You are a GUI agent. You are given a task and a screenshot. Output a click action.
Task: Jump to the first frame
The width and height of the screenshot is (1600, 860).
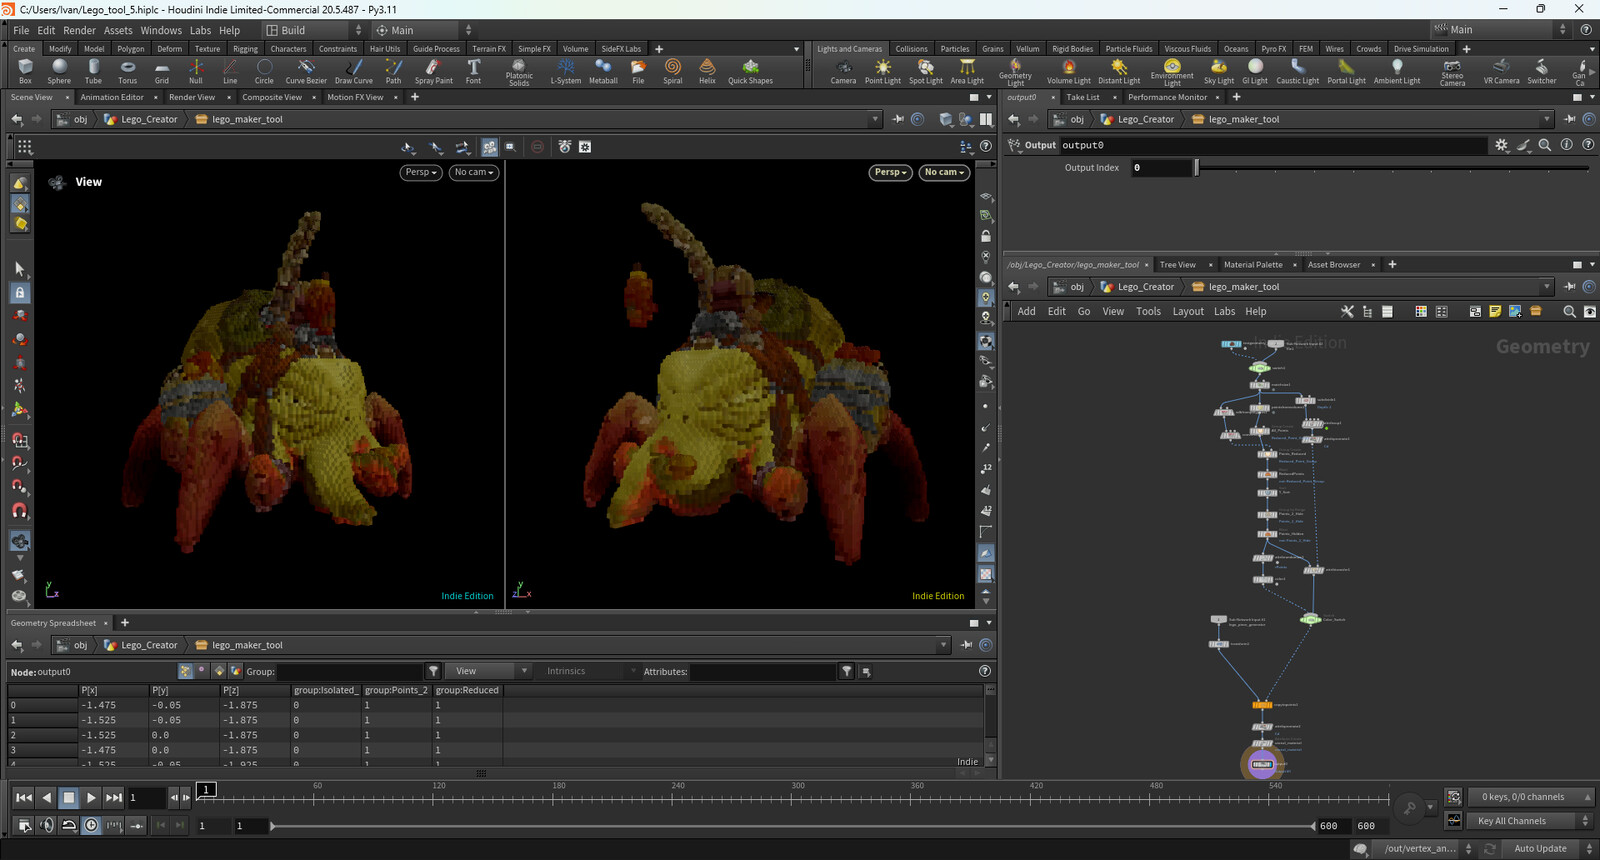click(24, 797)
